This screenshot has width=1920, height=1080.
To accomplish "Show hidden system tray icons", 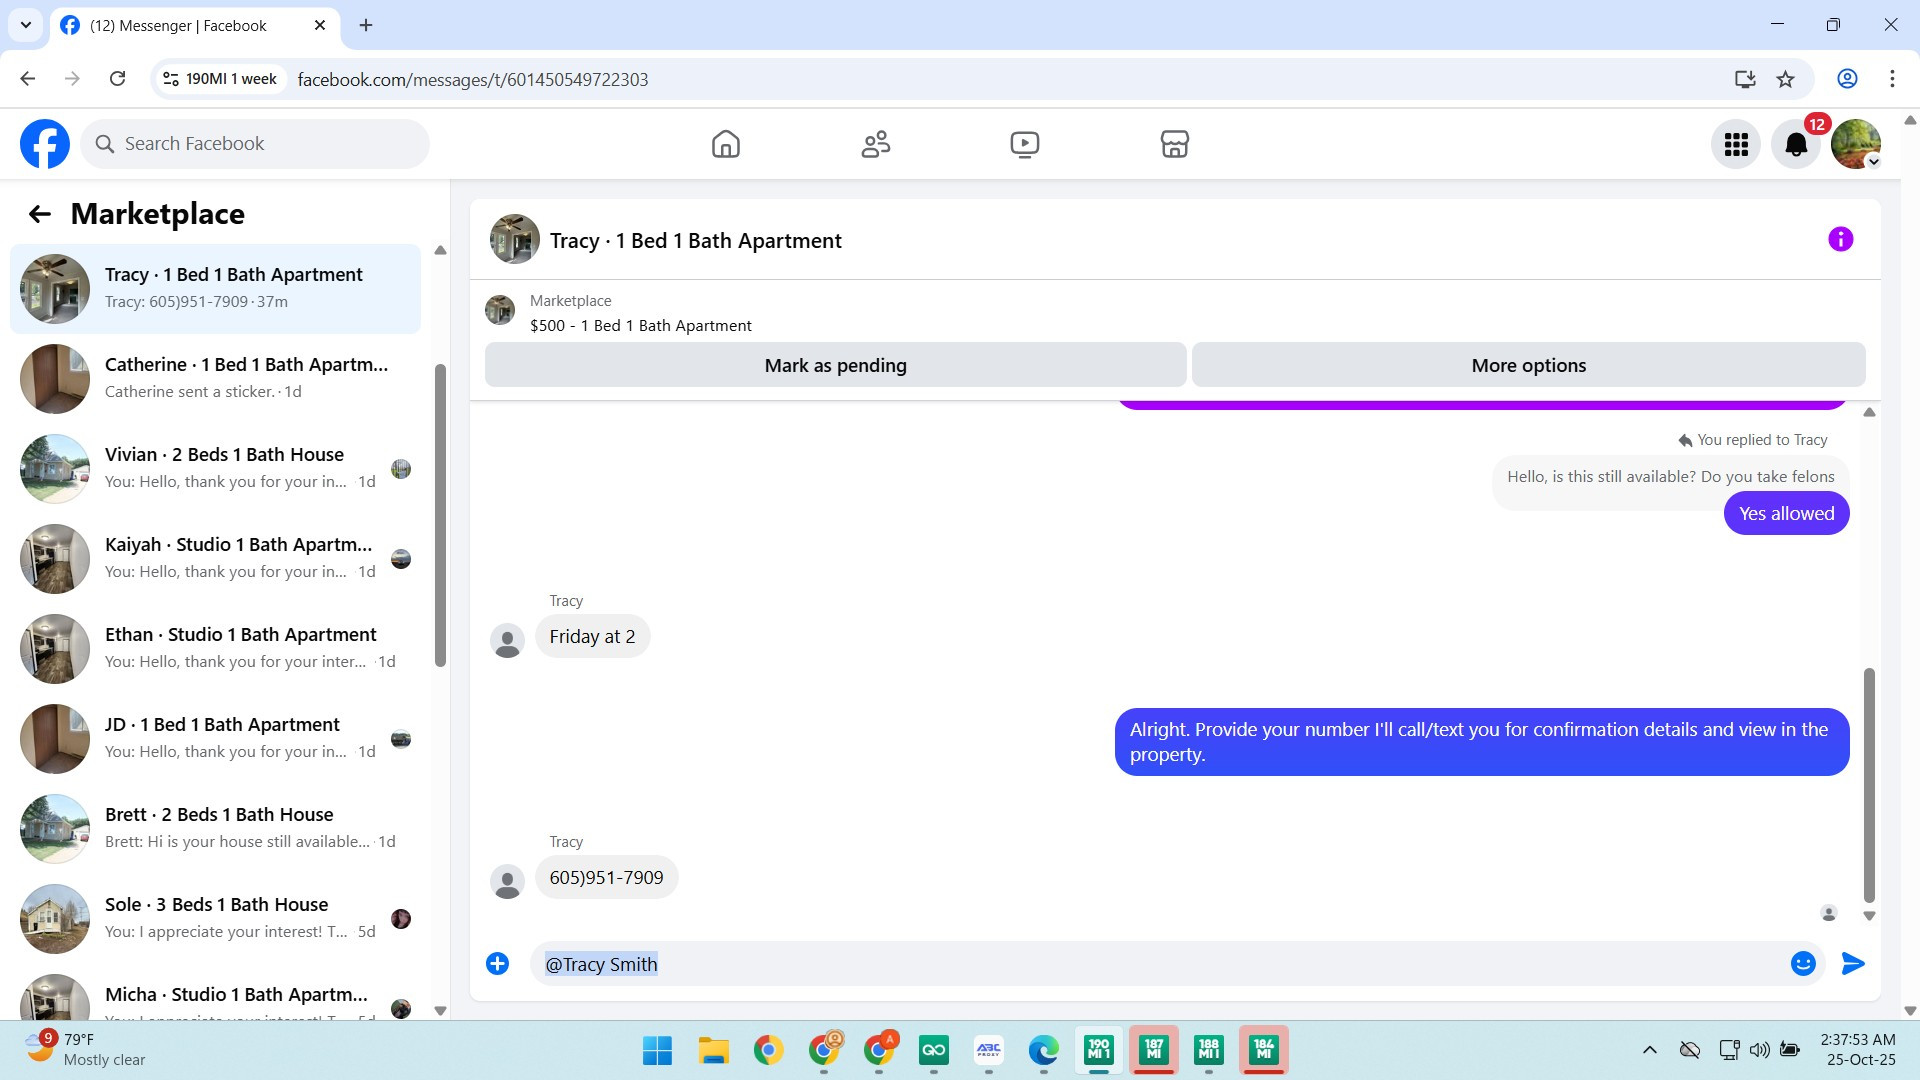I will (x=1650, y=1050).
